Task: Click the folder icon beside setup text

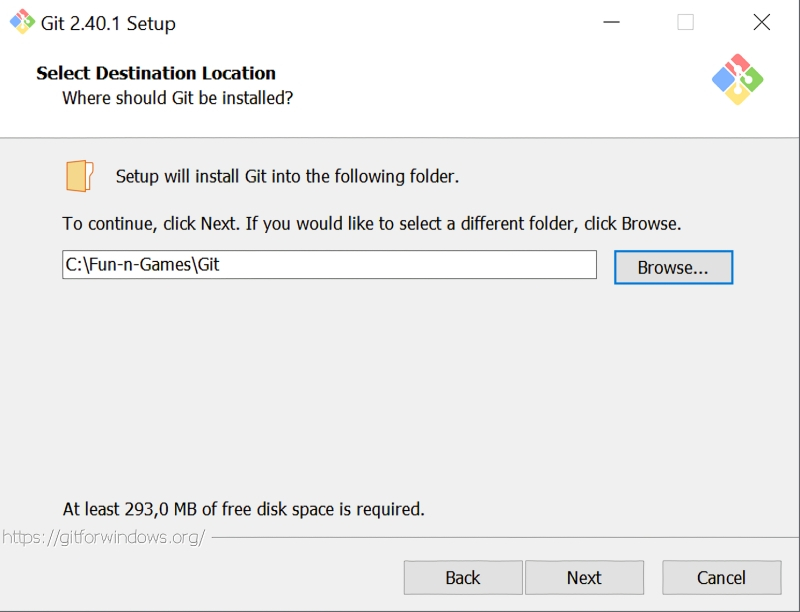Action: tap(80, 176)
